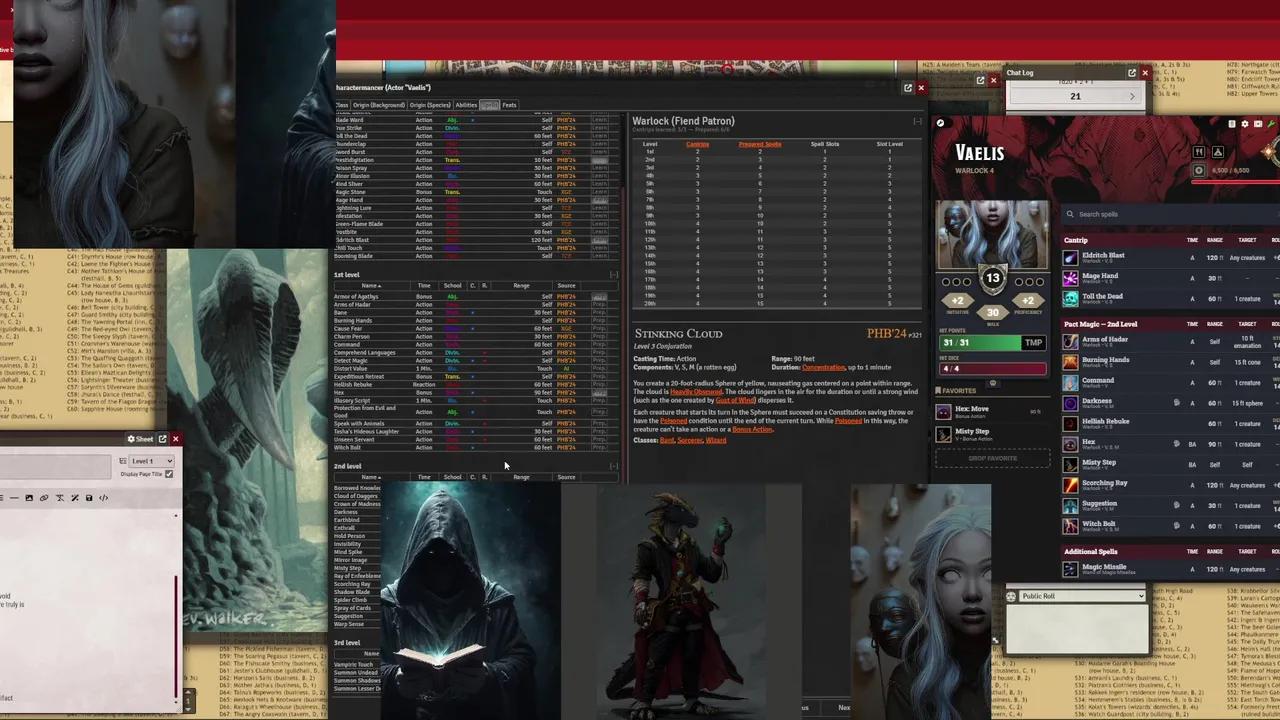Screen dimensions: 1280x720
Task: Click the ID card icon in sheet header
Action: [x=1258, y=124]
